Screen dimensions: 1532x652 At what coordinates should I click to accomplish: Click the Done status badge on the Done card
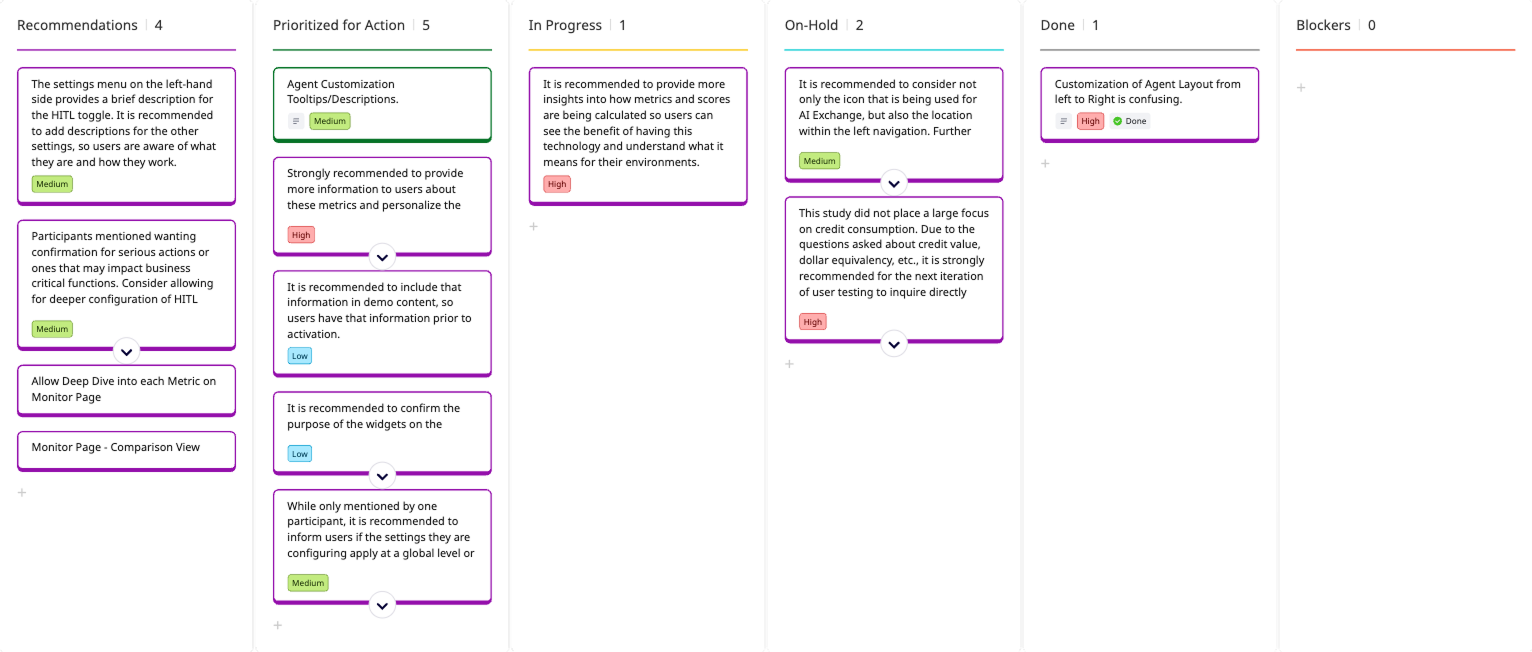coord(1130,121)
